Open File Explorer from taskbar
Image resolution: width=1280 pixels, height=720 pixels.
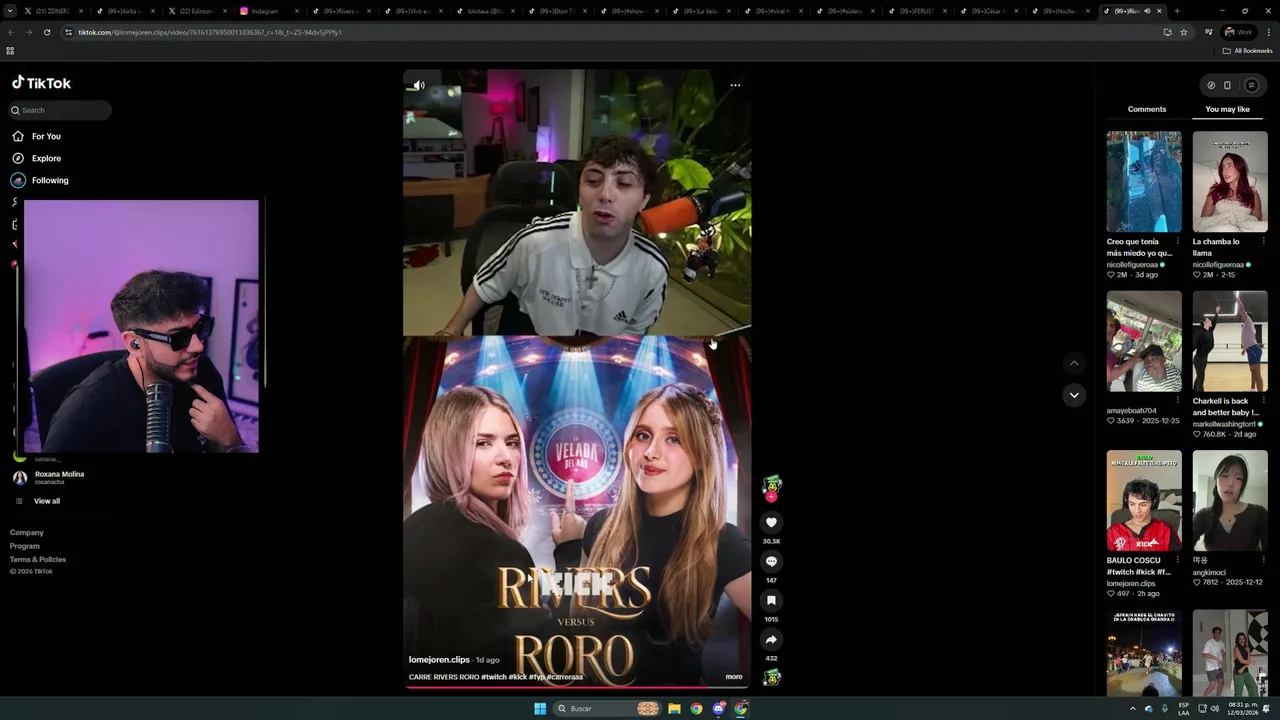click(x=674, y=708)
